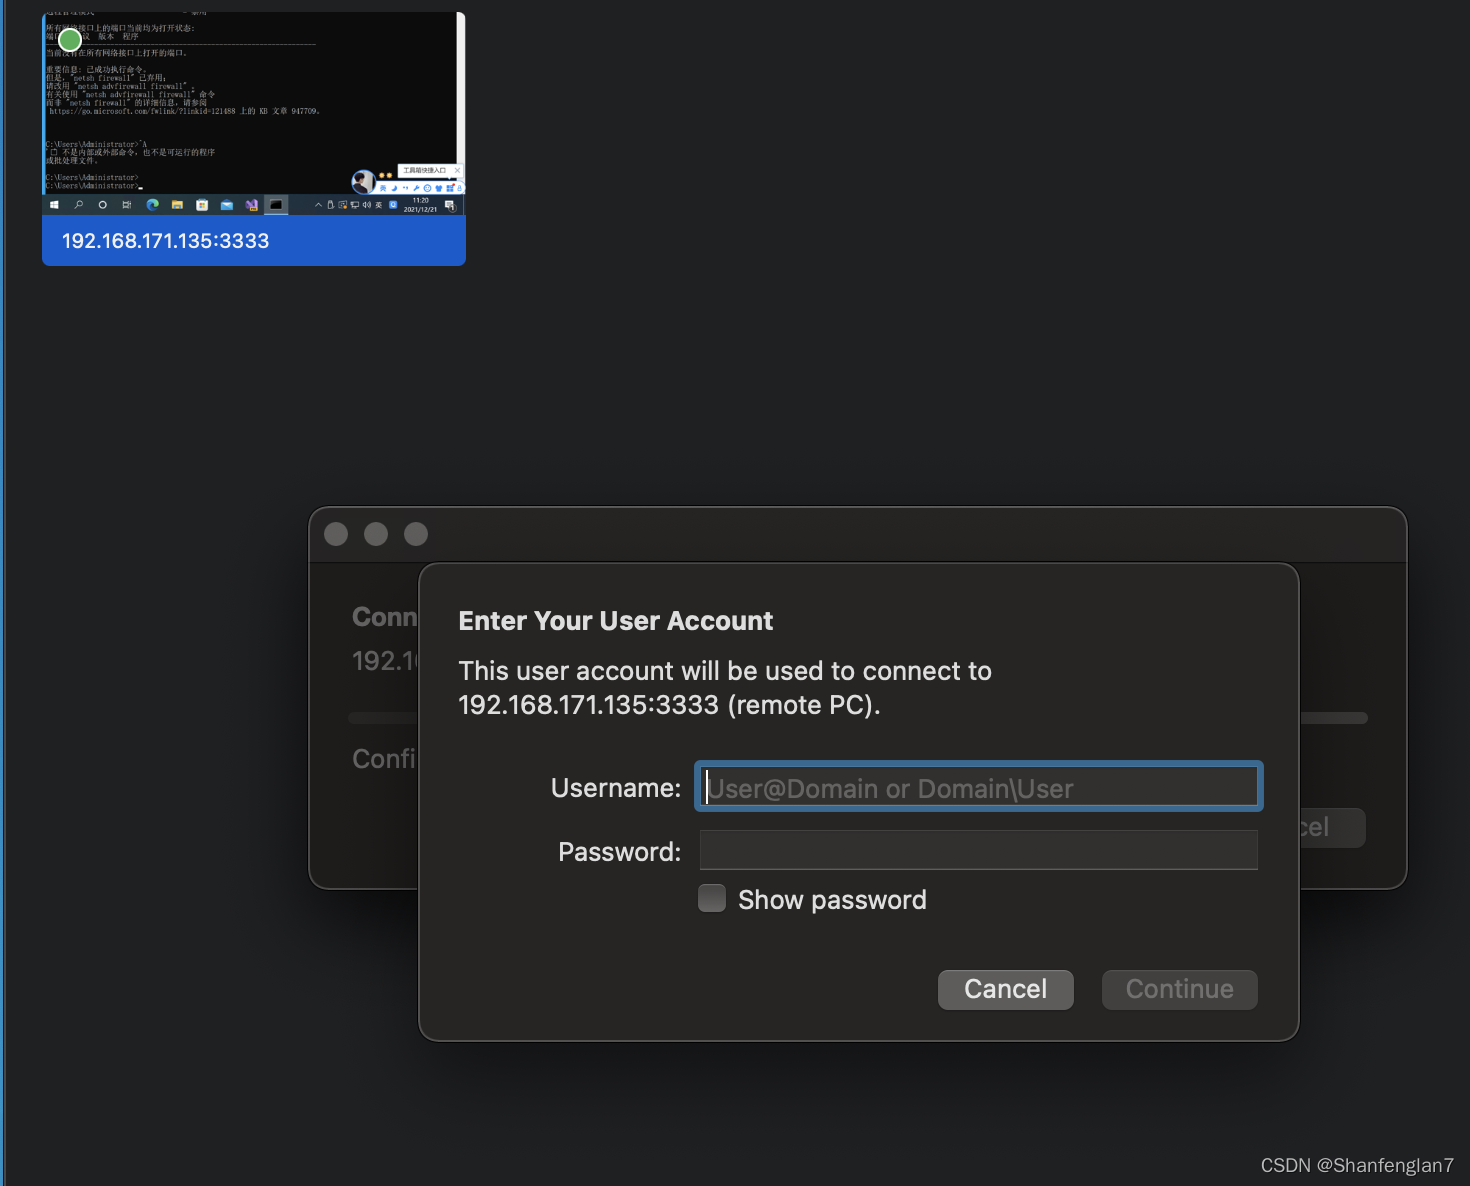Click the 'Password:' label
1470x1186 pixels.
pyautogui.click(x=619, y=852)
